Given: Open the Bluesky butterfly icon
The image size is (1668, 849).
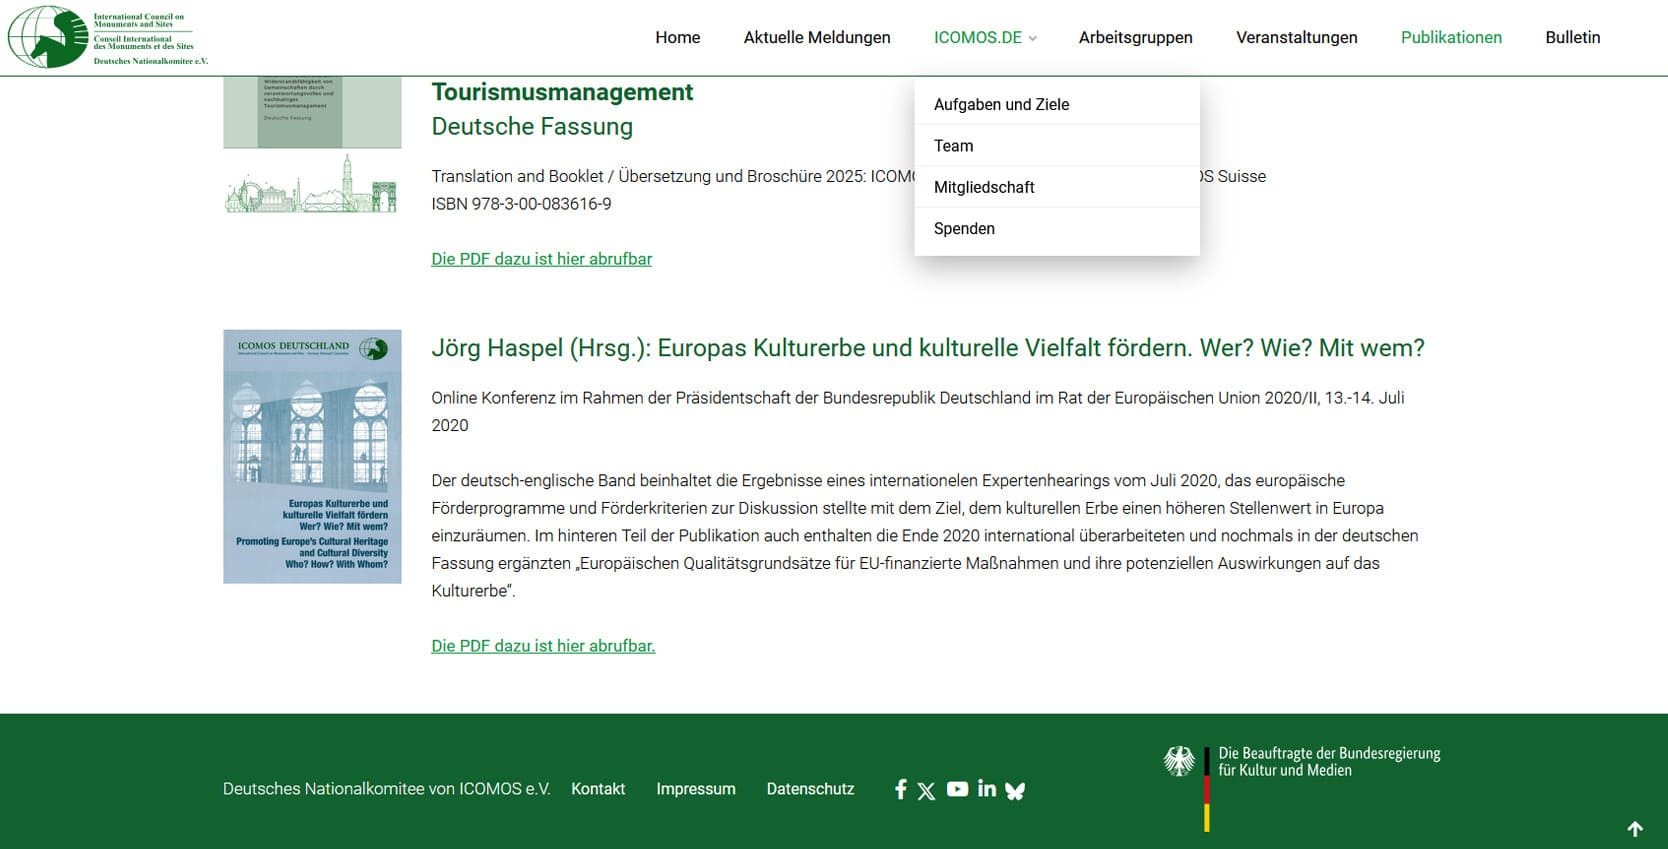Looking at the screenshot, I should [x=1015, y=790].
